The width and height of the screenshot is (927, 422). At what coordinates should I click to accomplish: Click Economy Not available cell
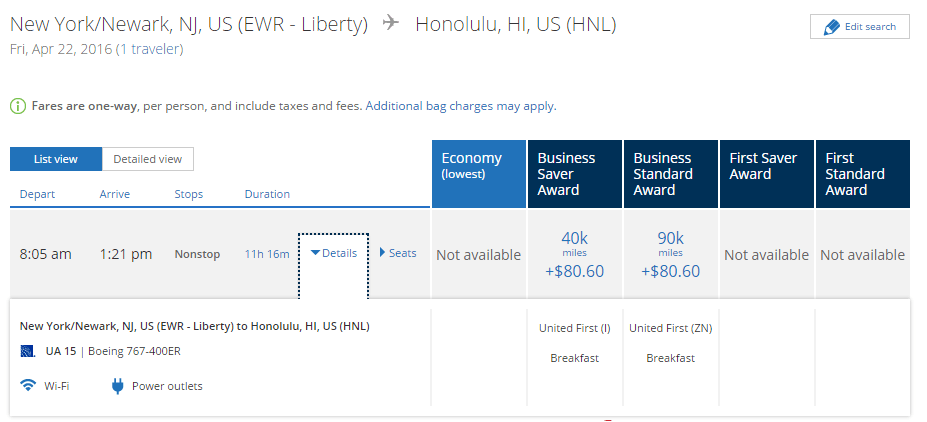479,255
